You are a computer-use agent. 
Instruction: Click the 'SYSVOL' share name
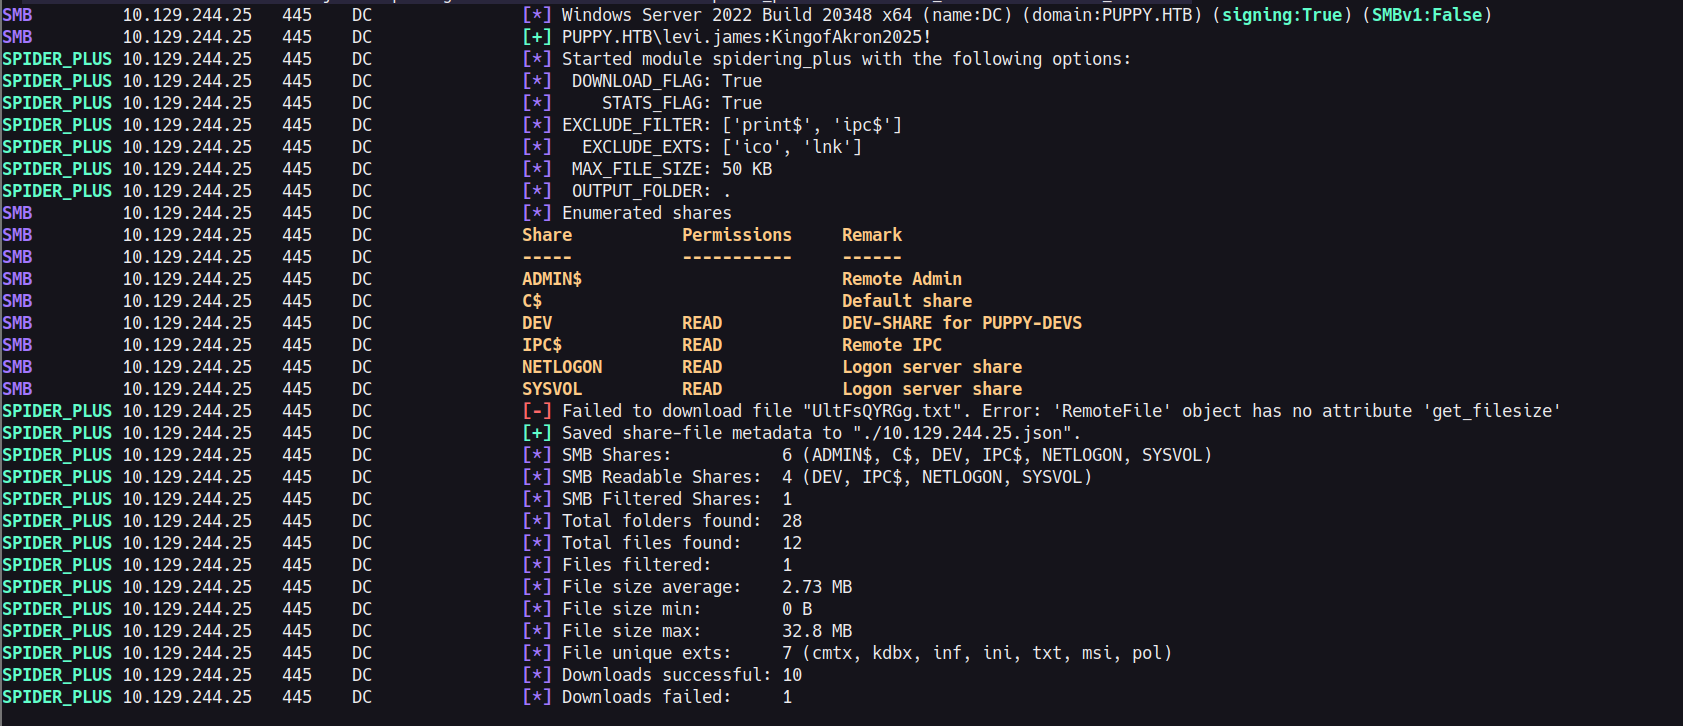click(552, 389)
